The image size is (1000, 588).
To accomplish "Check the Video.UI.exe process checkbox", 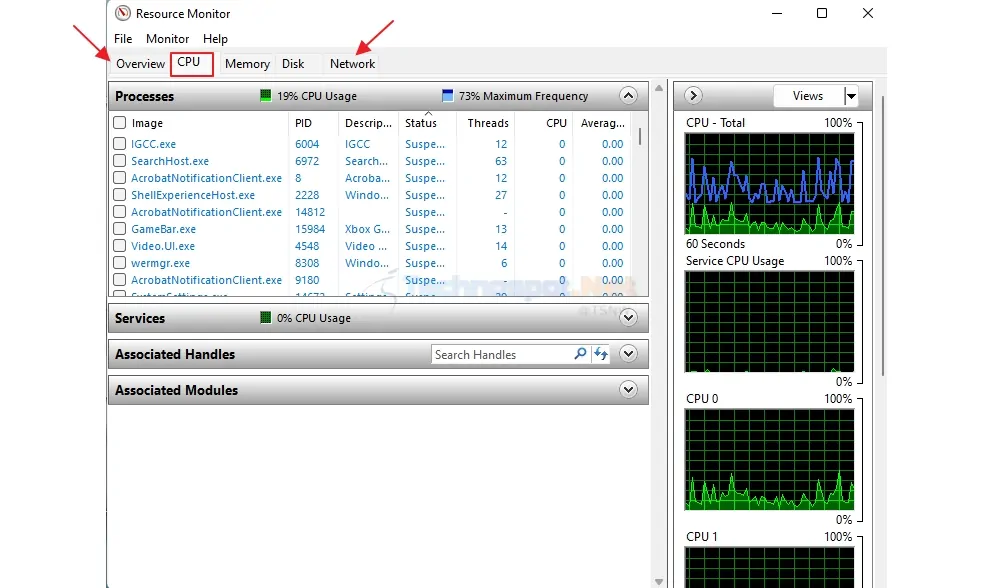I will pos(119,246).
